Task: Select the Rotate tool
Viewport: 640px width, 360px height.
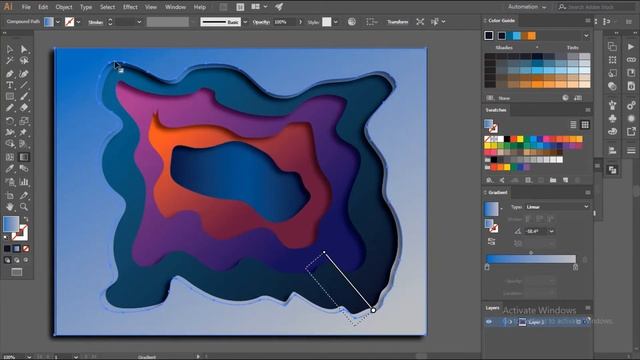Action: 10,121
